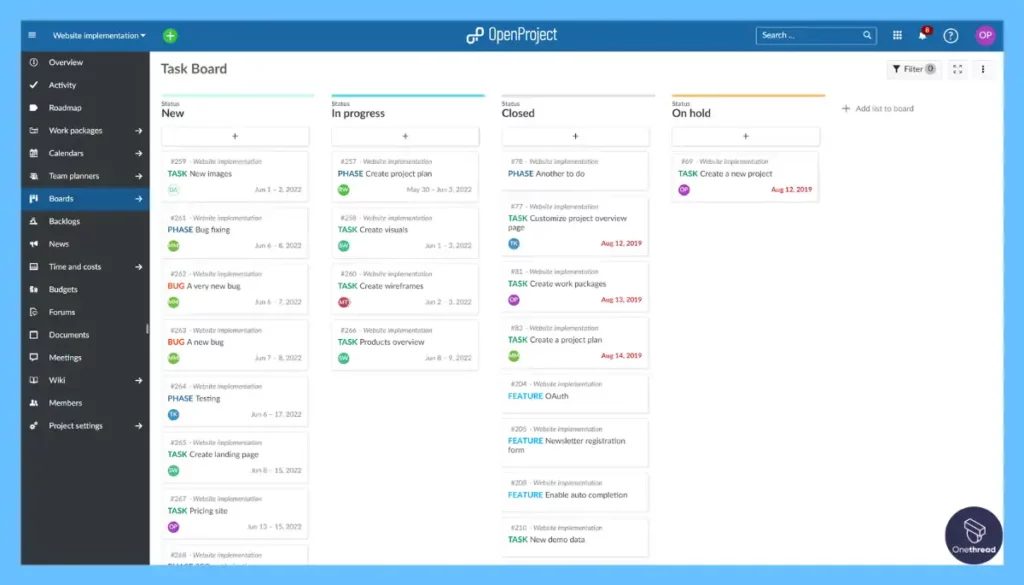Open Calendars from the sidebar icon
The image size is (1024, 585).
tap(34, 153)
